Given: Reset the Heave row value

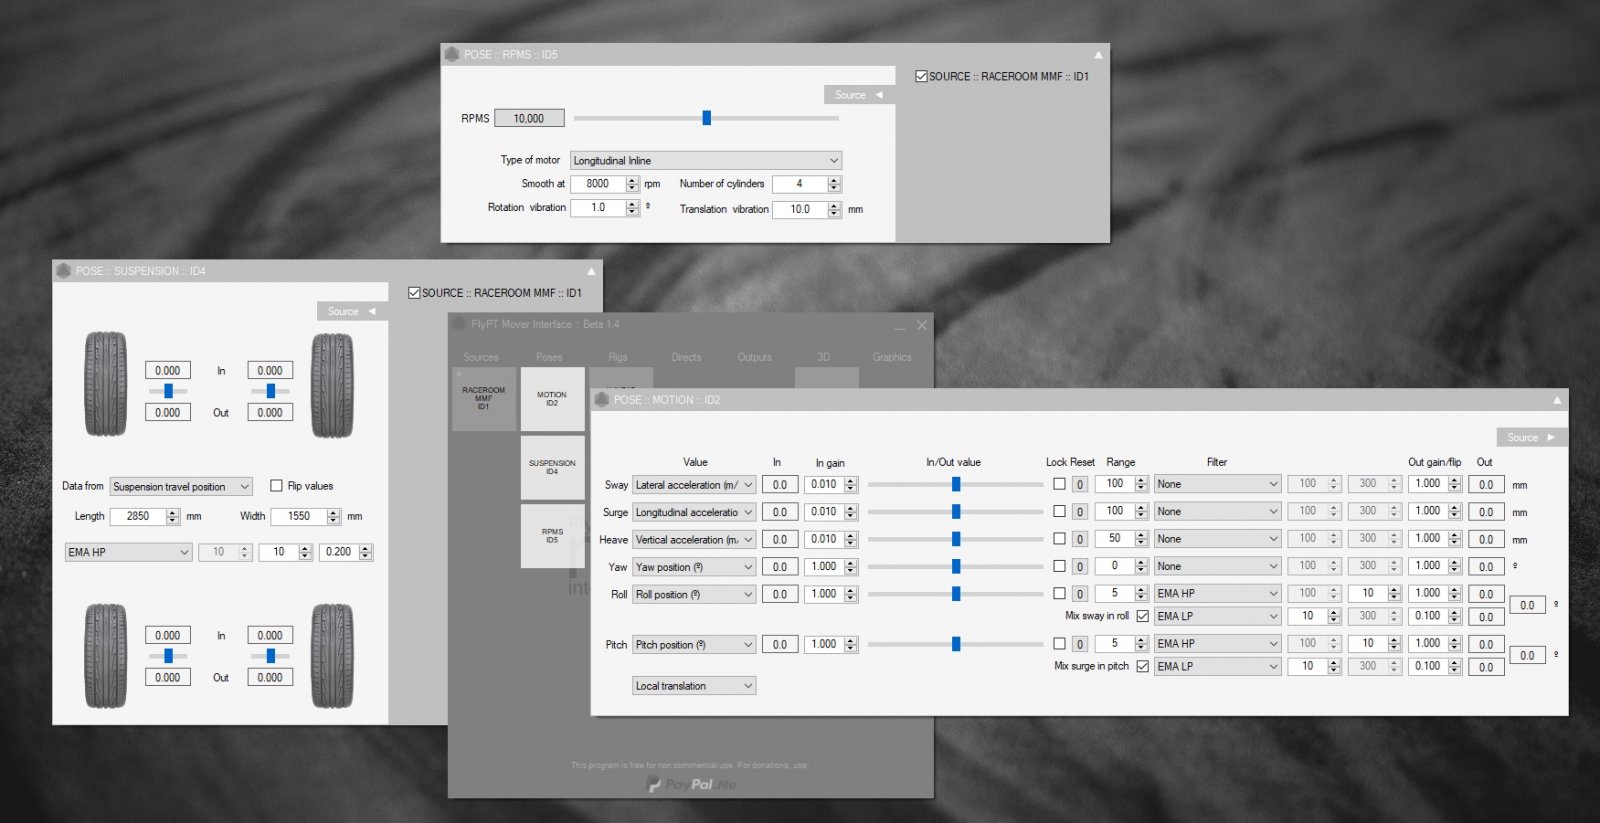Looking at the screenshot, I should [1080, 539].
